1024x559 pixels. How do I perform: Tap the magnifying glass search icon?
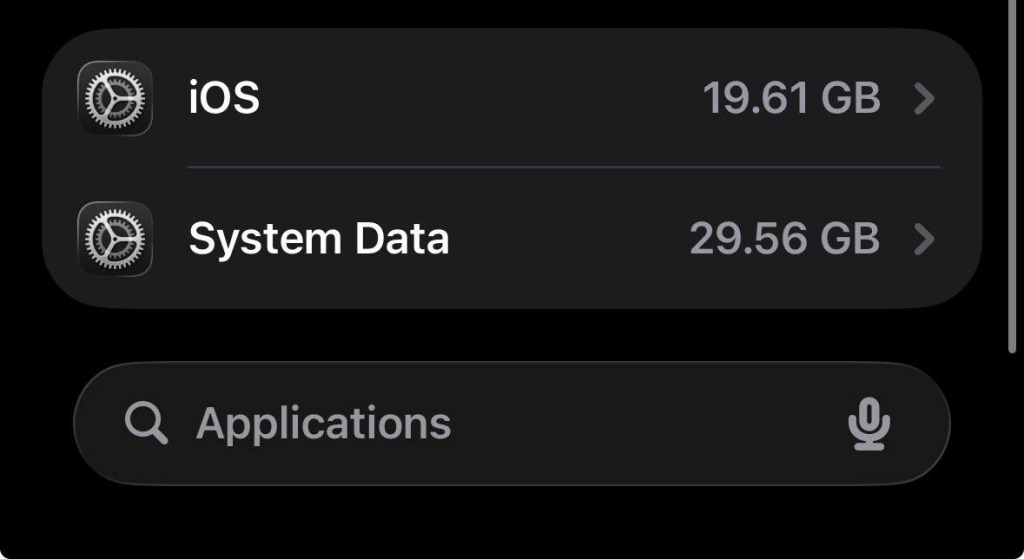point(146,423)
